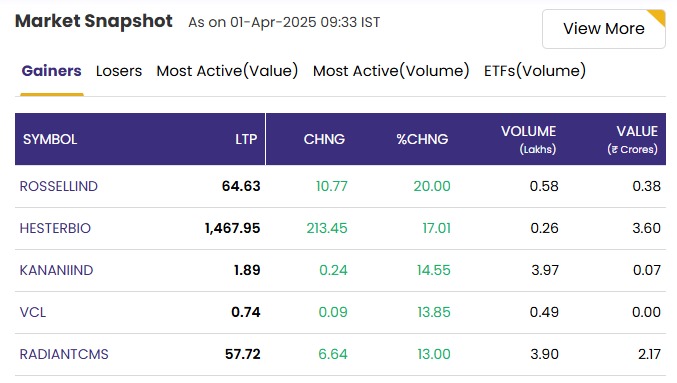Open the RADIANTCMS symbol link
The height and width of the screenshot is (383, 677).
64,354
